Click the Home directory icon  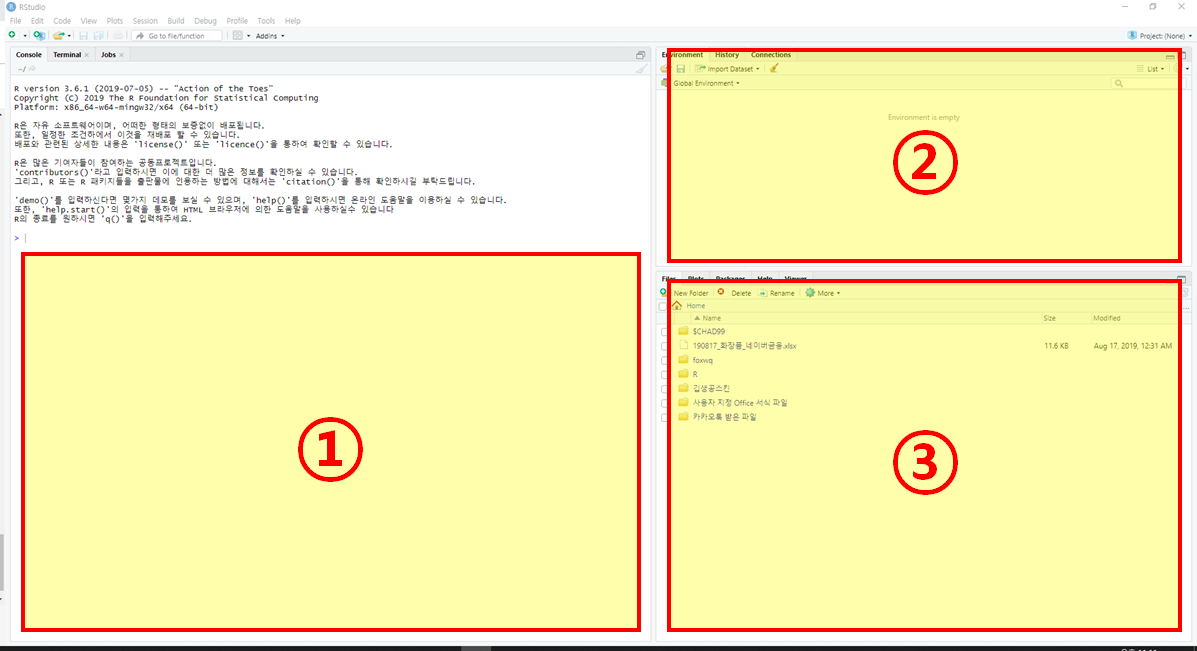pos(677,305)
